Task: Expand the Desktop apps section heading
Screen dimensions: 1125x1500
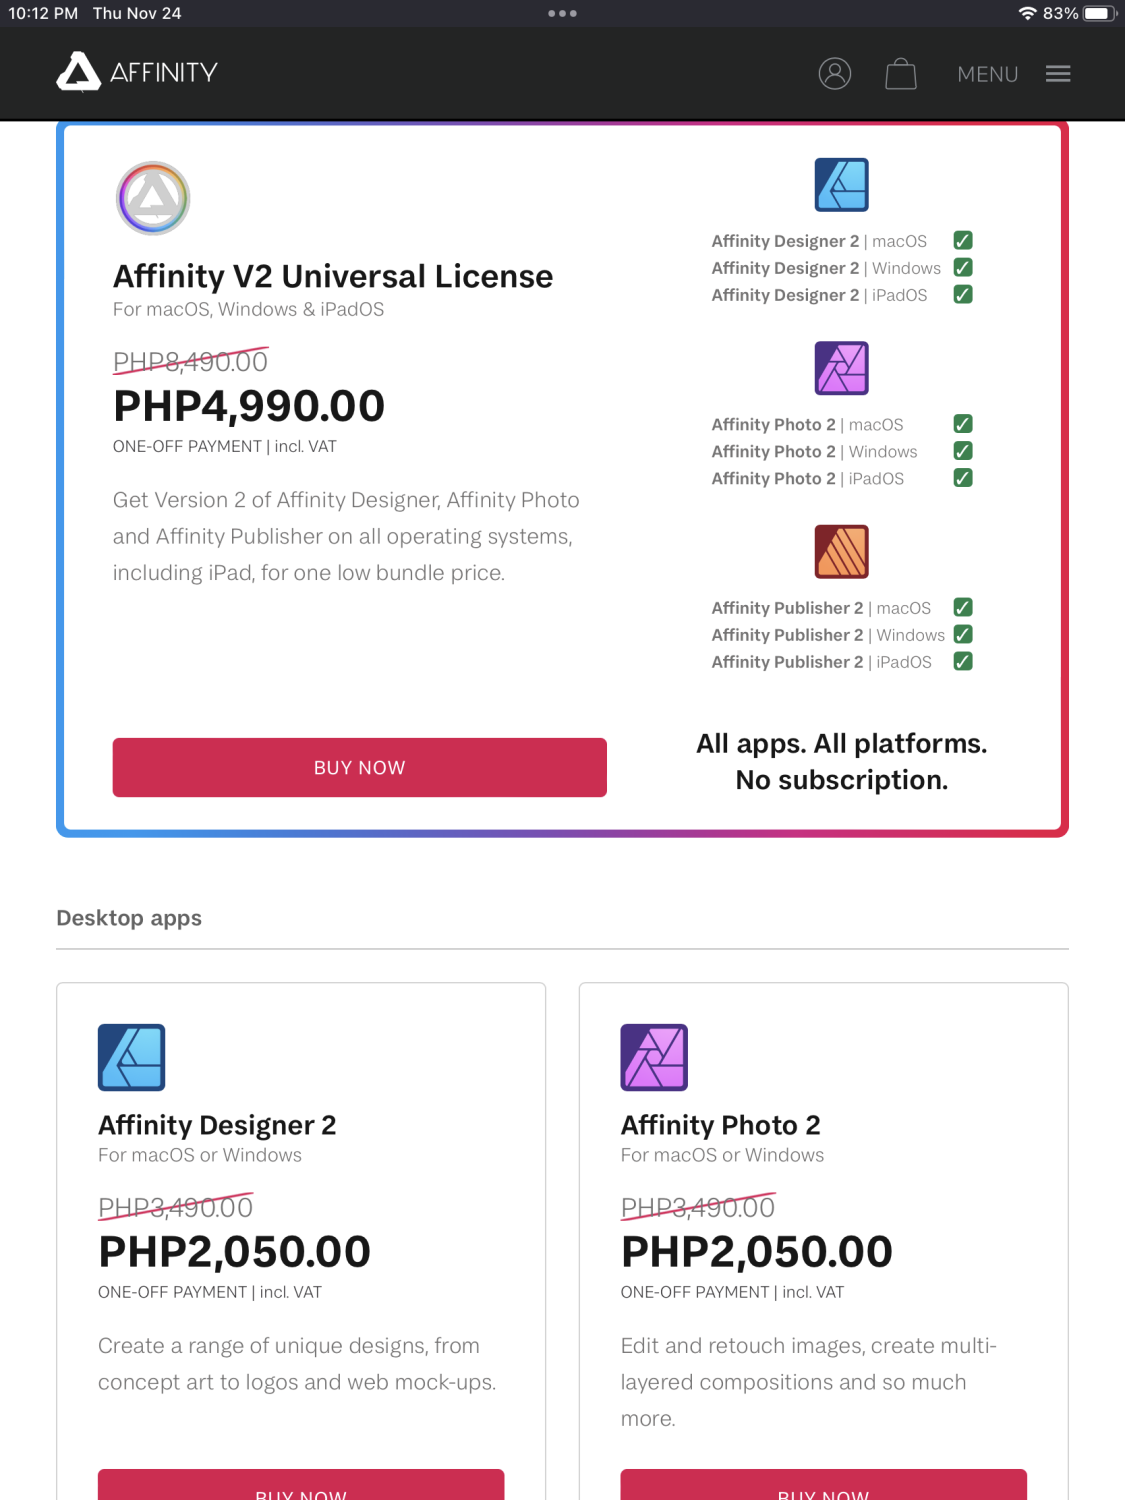Action: click(129, 917)
